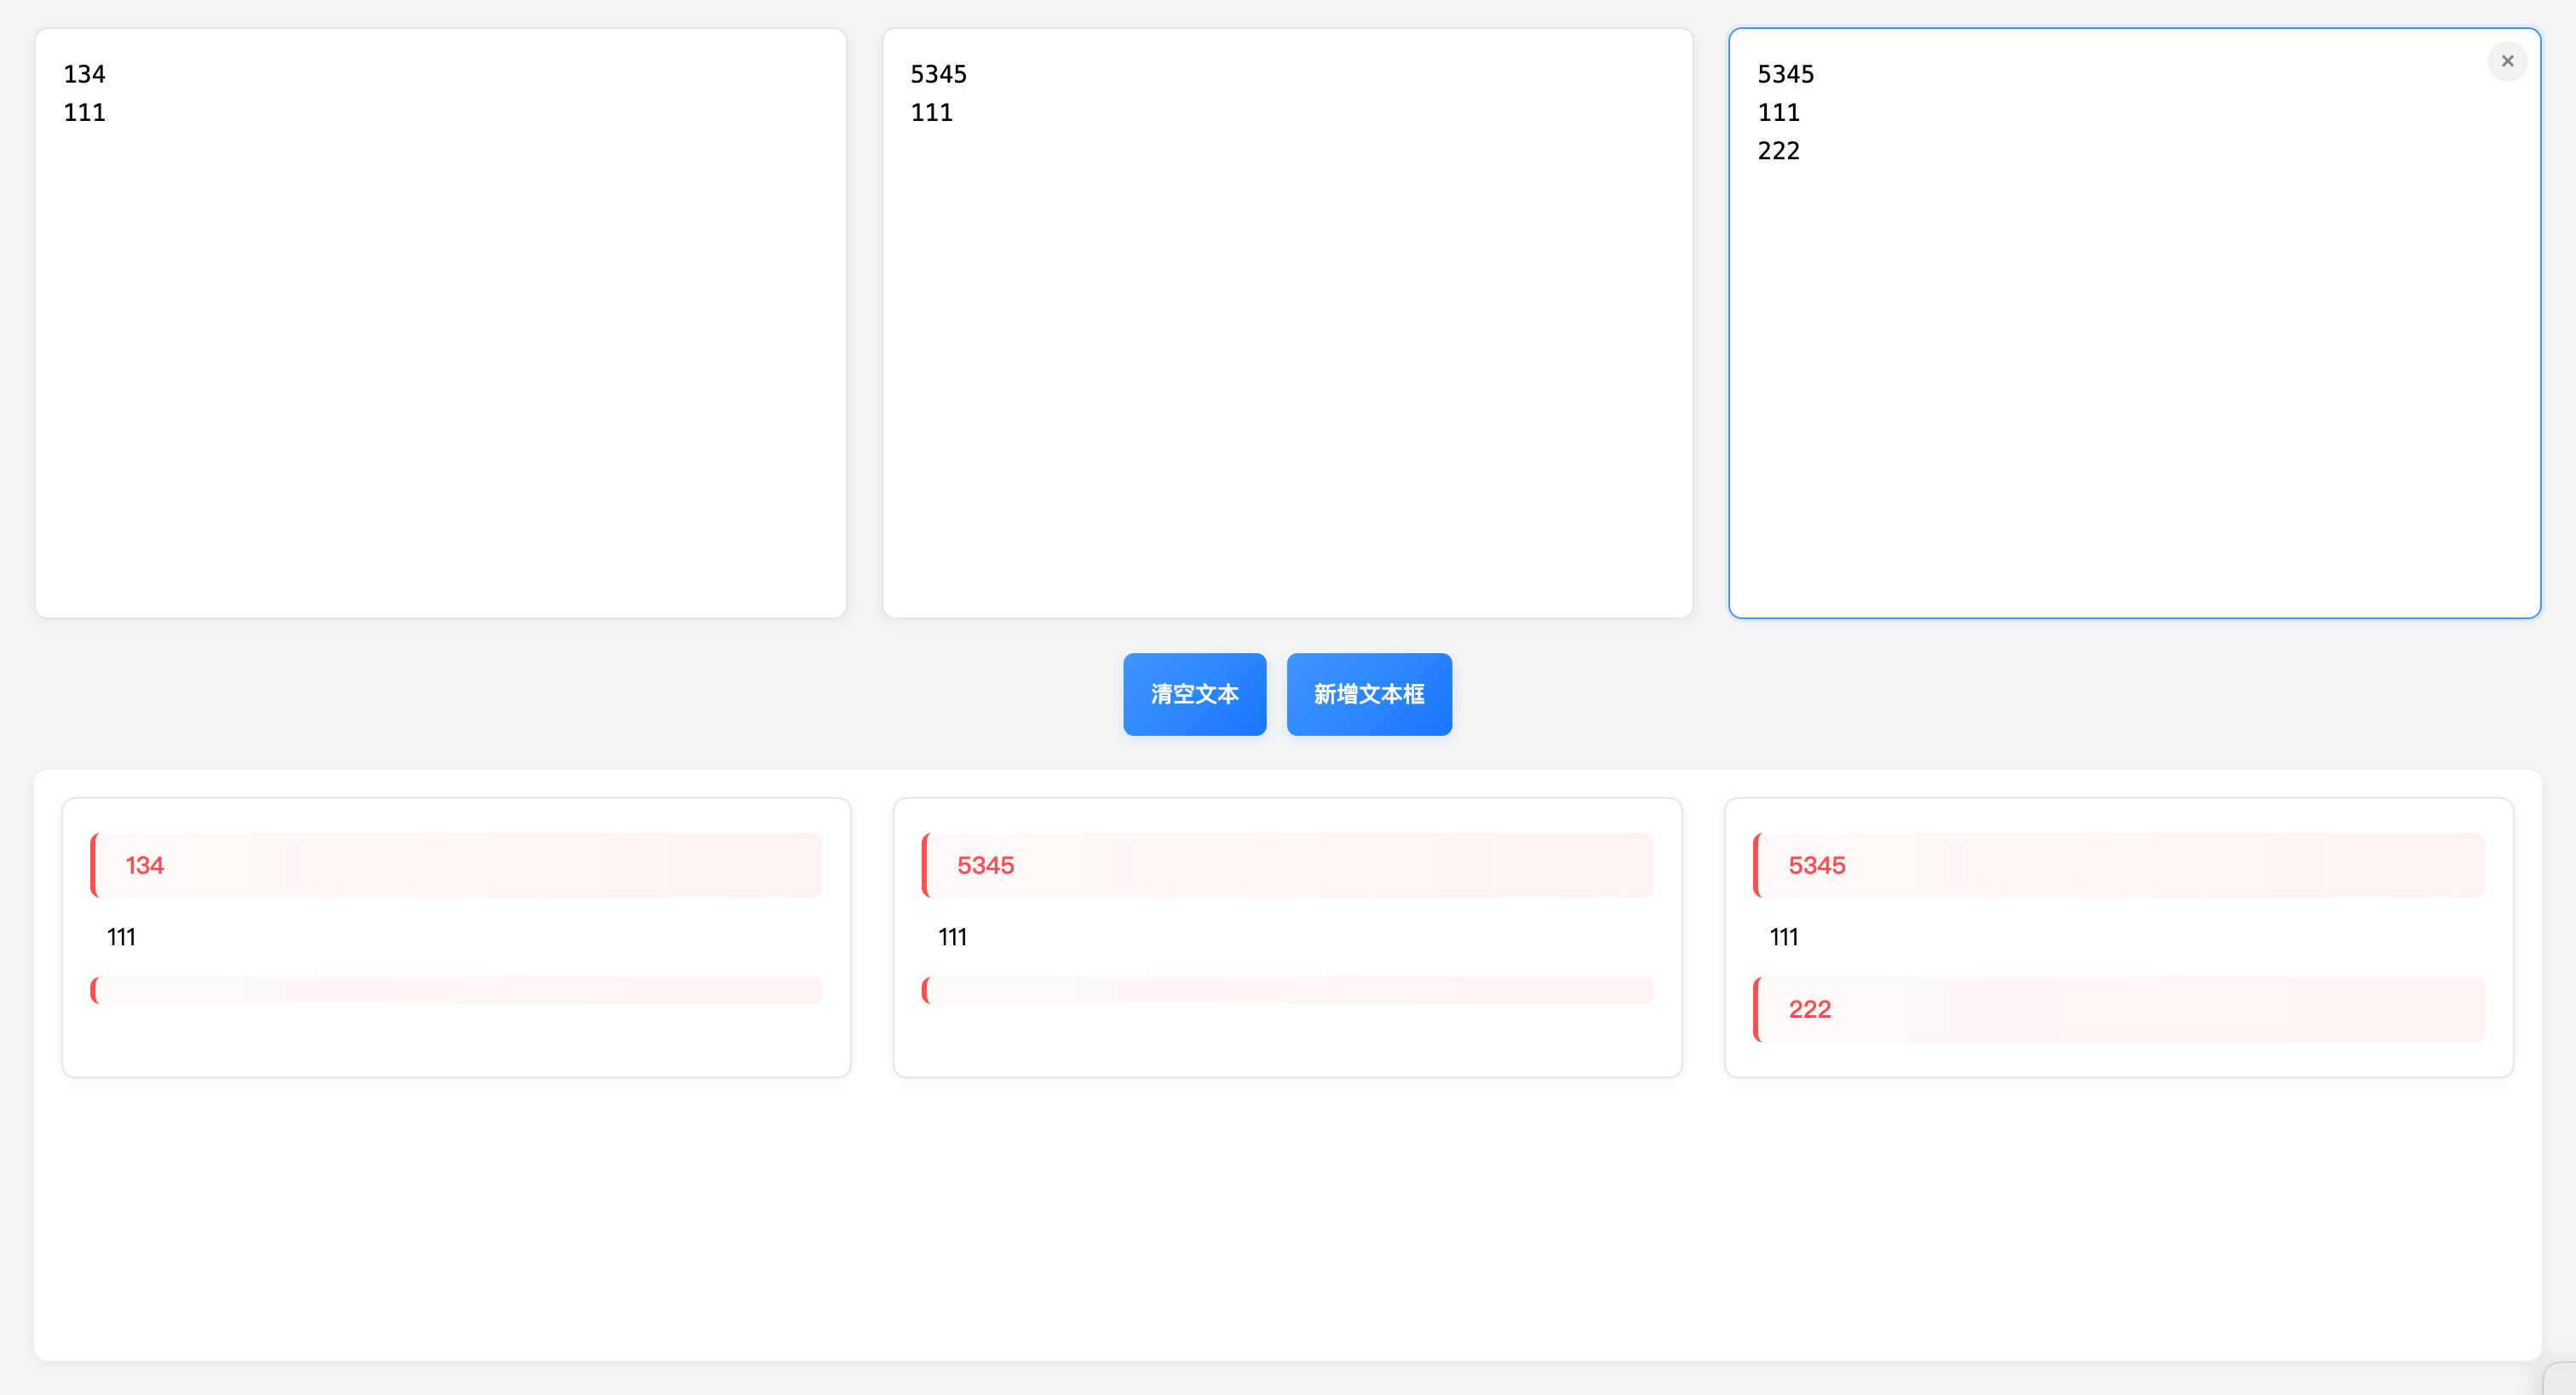2576x1395 pixels.
Task: Close the third text box with X
Action: (2506, 61)
